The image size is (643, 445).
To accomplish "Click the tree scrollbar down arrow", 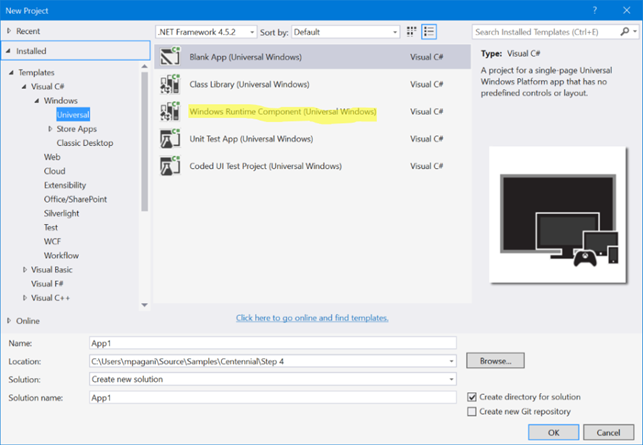I will click(x=144, y=305).
